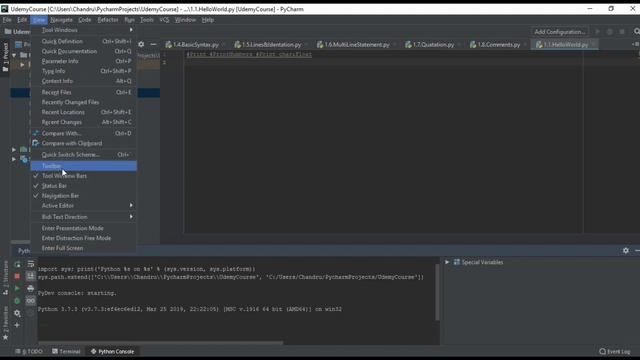Viewport: 640px width, 360px height.
Task: Open the Help menu
Action: [208, 20]
